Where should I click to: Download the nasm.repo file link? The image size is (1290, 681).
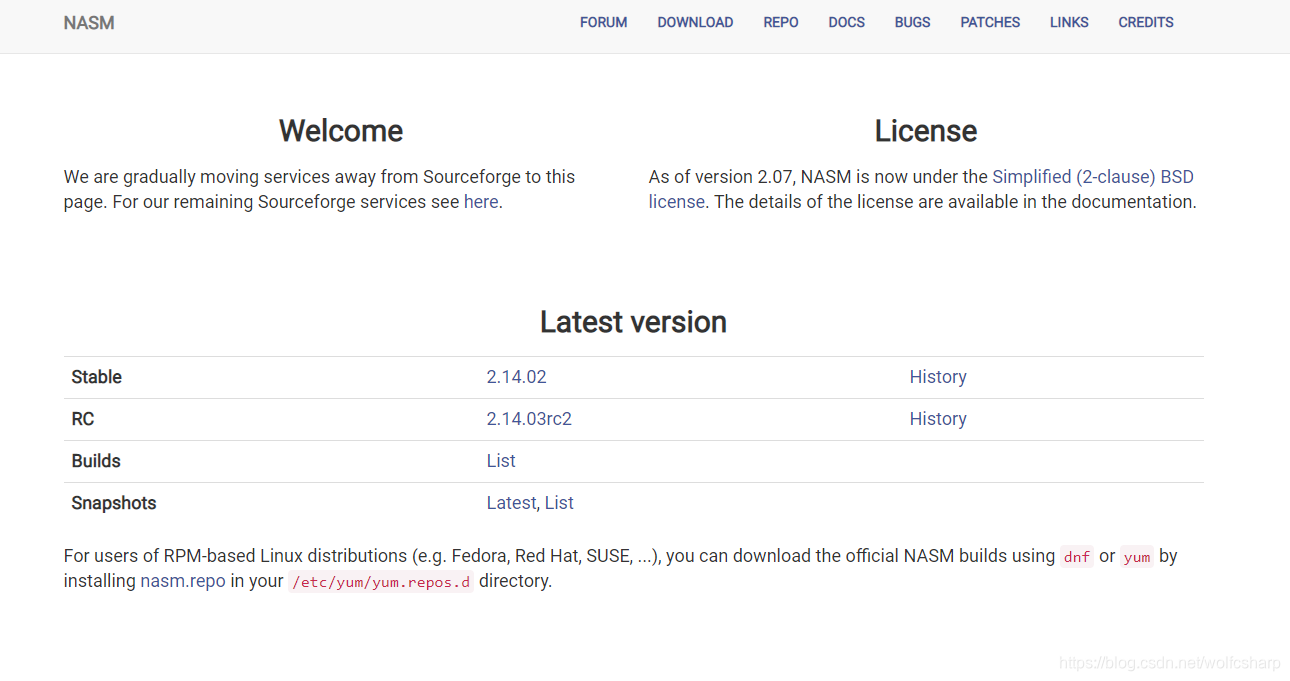click(x=183, y=581)
